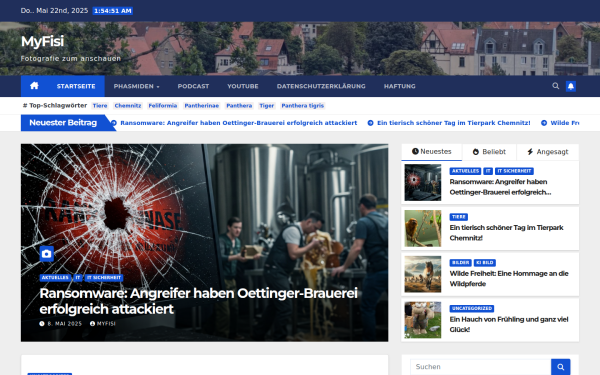Click the home icon in navigation bar

(x=34, y=86)
